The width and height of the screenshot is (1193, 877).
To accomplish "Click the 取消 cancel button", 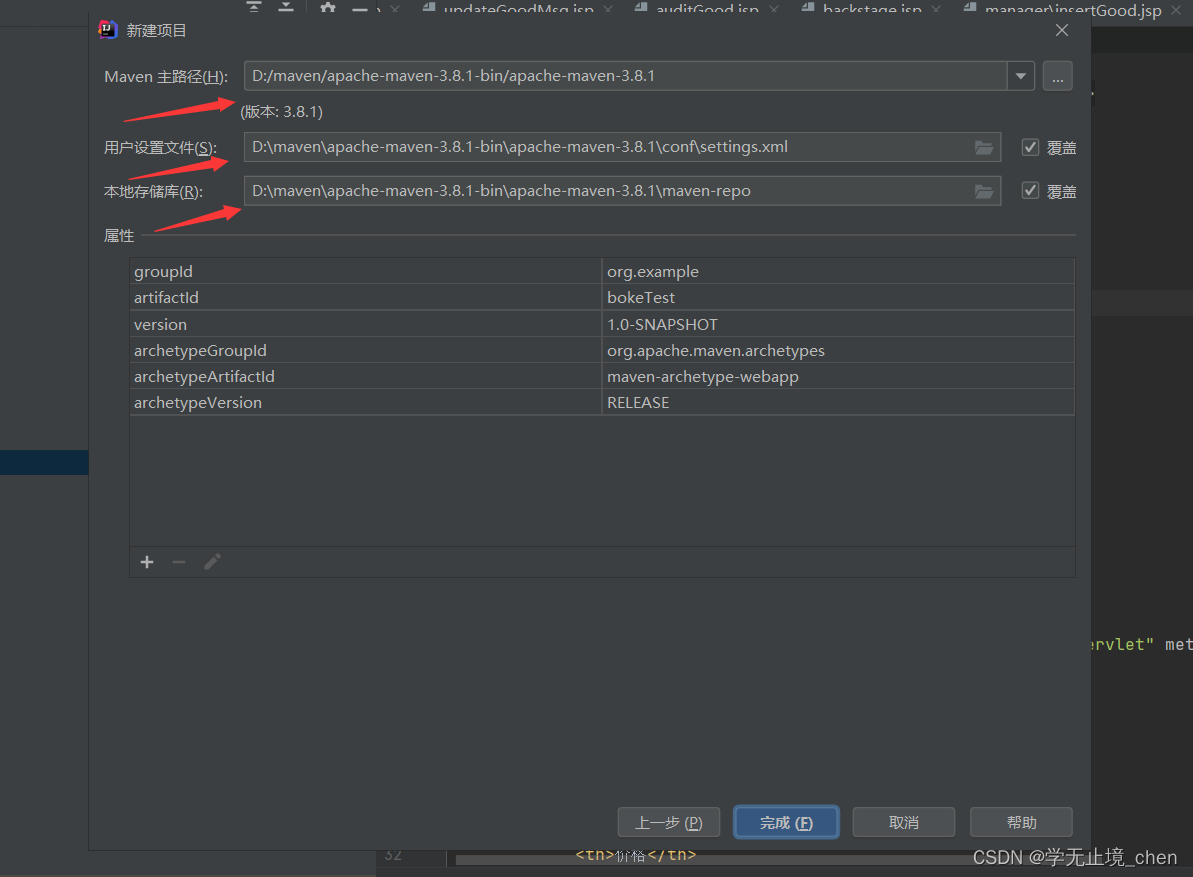I will (x=903, y=822).
